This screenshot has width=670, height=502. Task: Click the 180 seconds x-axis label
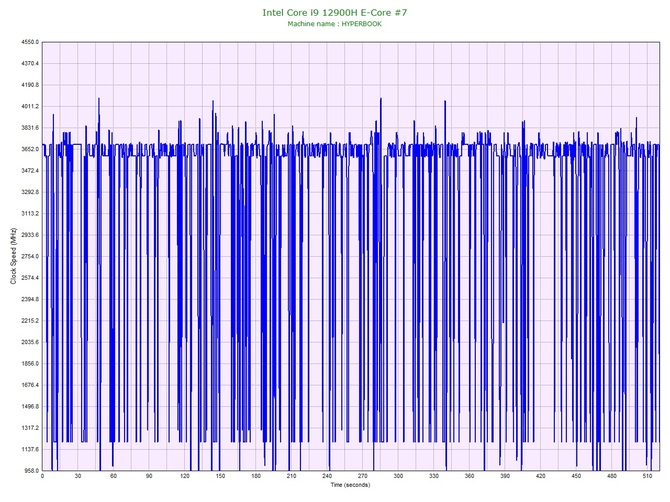point(256,476)
